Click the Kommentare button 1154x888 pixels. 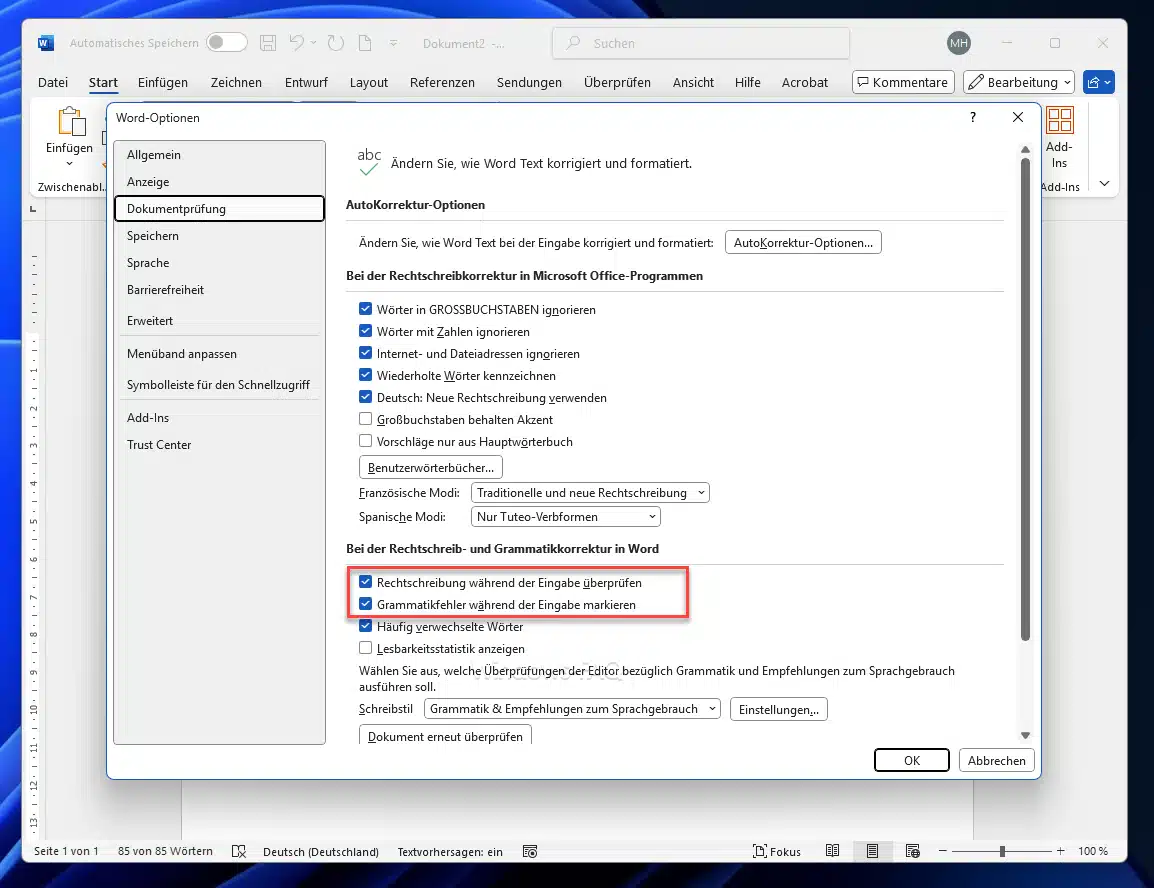tap(903, 82)
